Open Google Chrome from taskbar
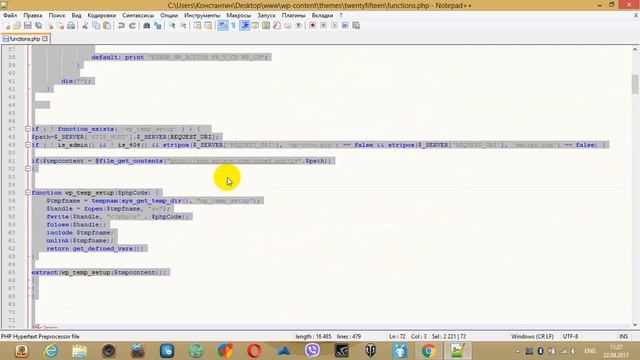Screen dimensions: 640x360 pos(429,351)
